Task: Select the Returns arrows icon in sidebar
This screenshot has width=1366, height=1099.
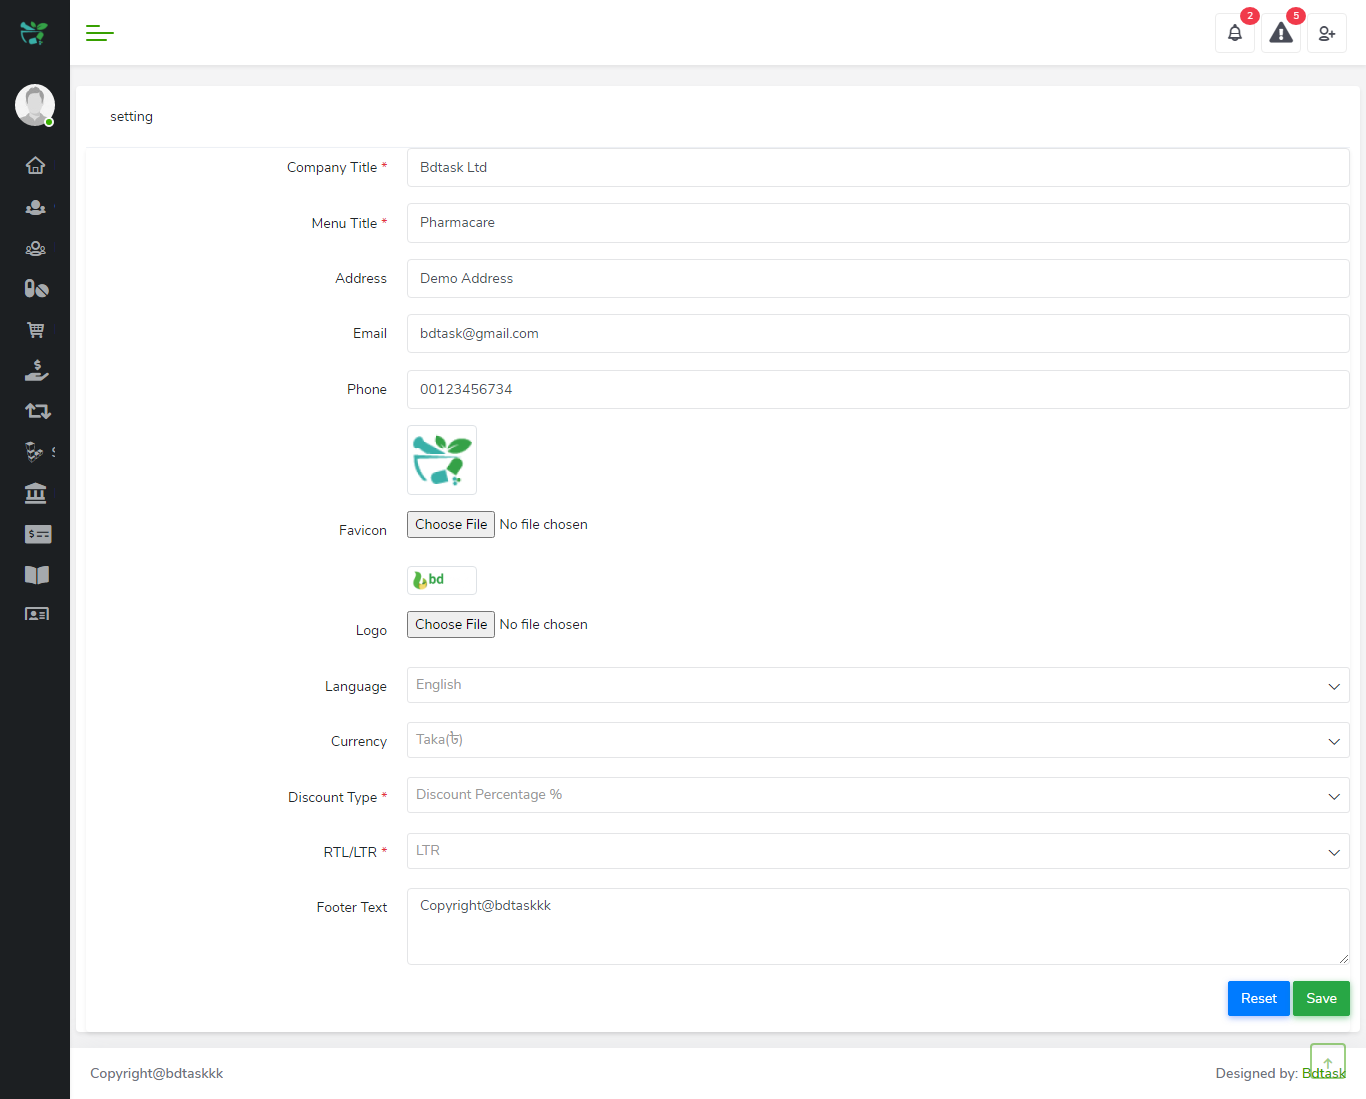Action: [35, 410]
